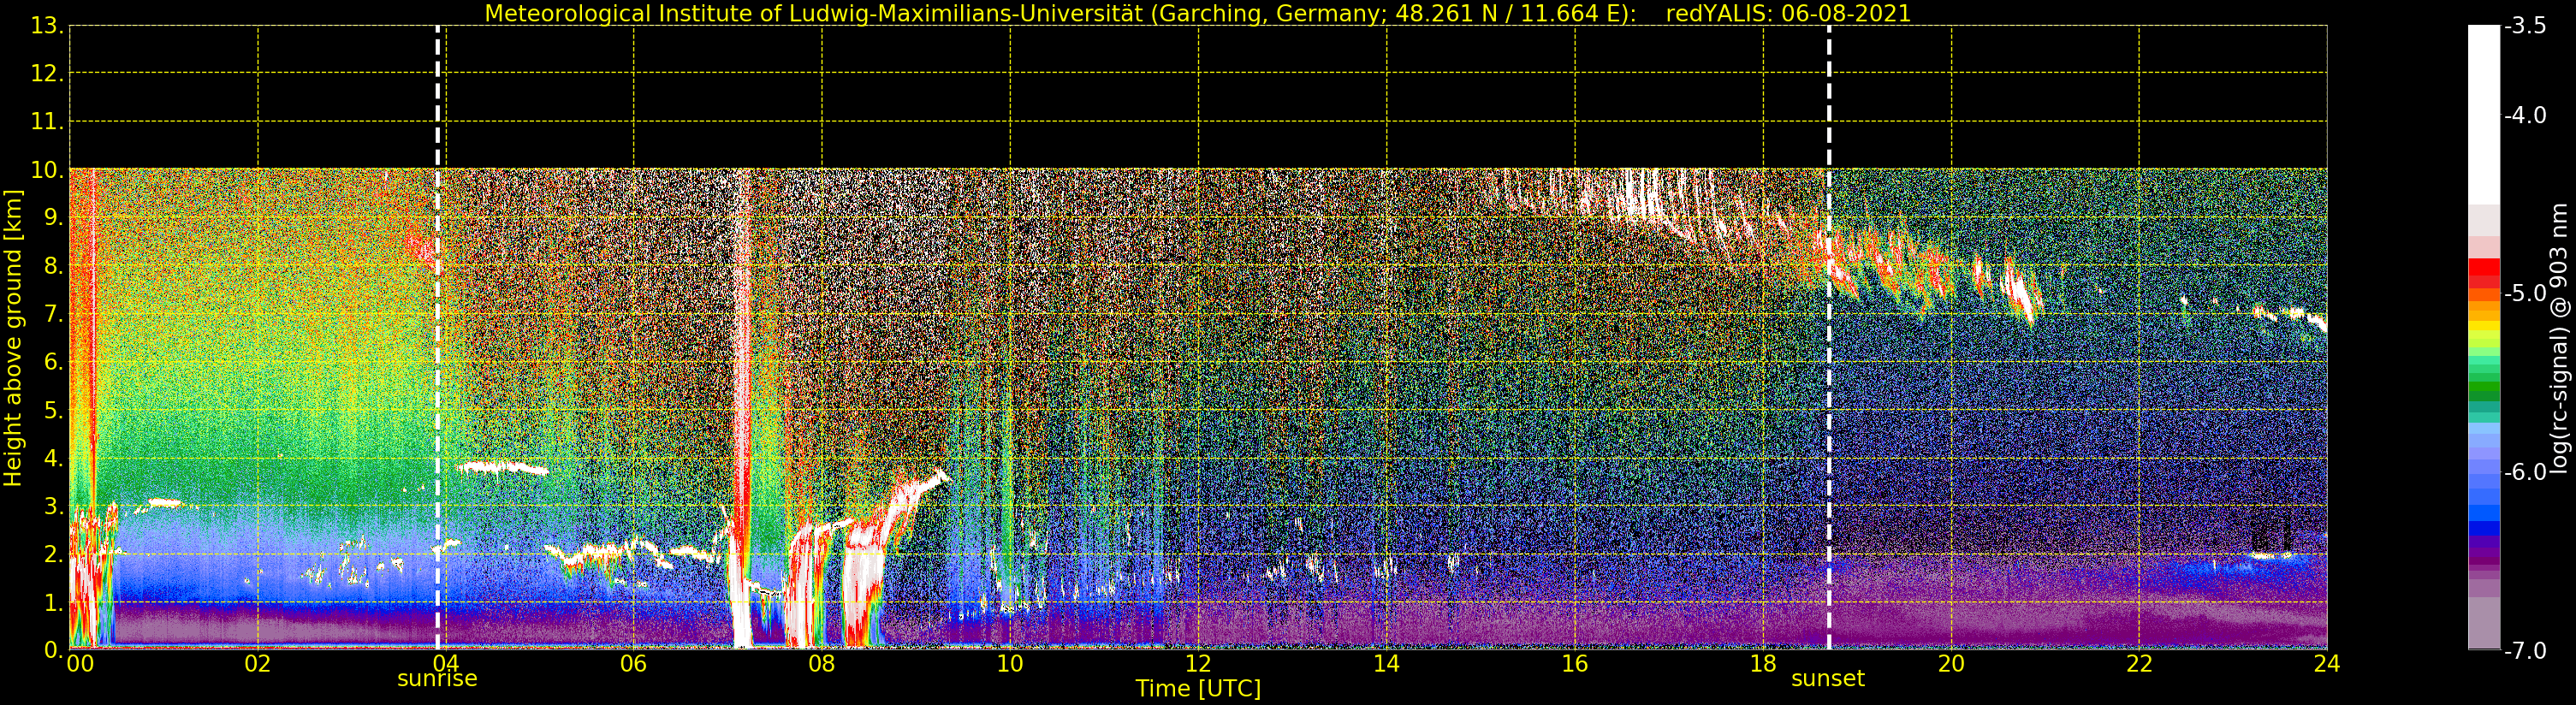The image size is (2576, 705).
Task: Click the plot title mentioning redYALIS: 06-08-2021
Action: click(1198, 13)
